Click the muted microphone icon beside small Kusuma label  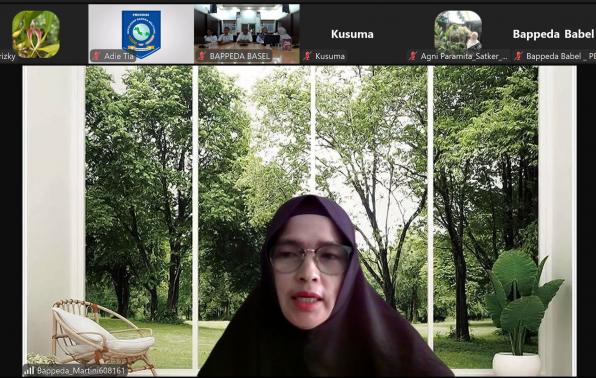pyautogui.click(x=308, y=56)
